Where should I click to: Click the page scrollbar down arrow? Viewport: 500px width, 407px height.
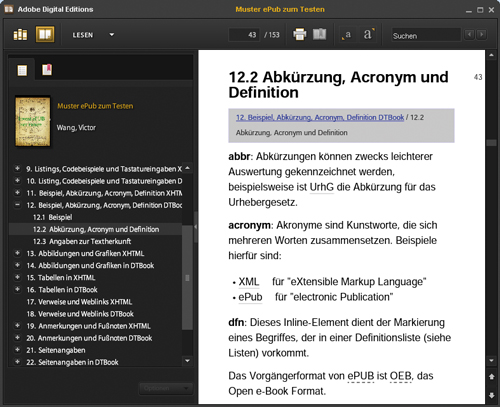[491, 360]
